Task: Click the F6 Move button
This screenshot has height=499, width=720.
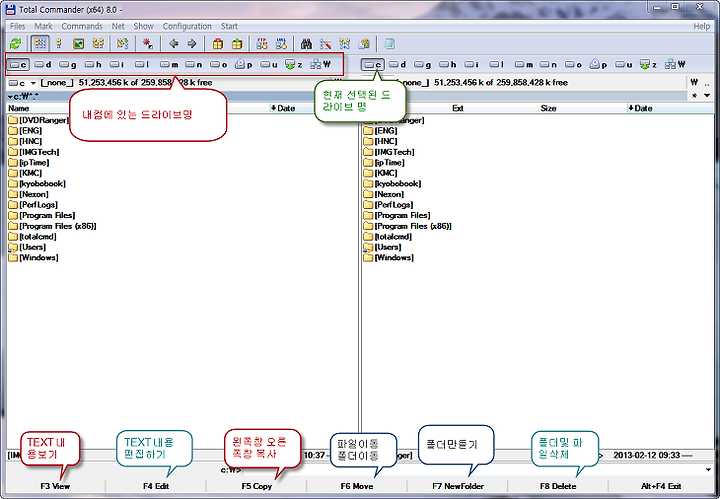Action: (x=357, y=486)
